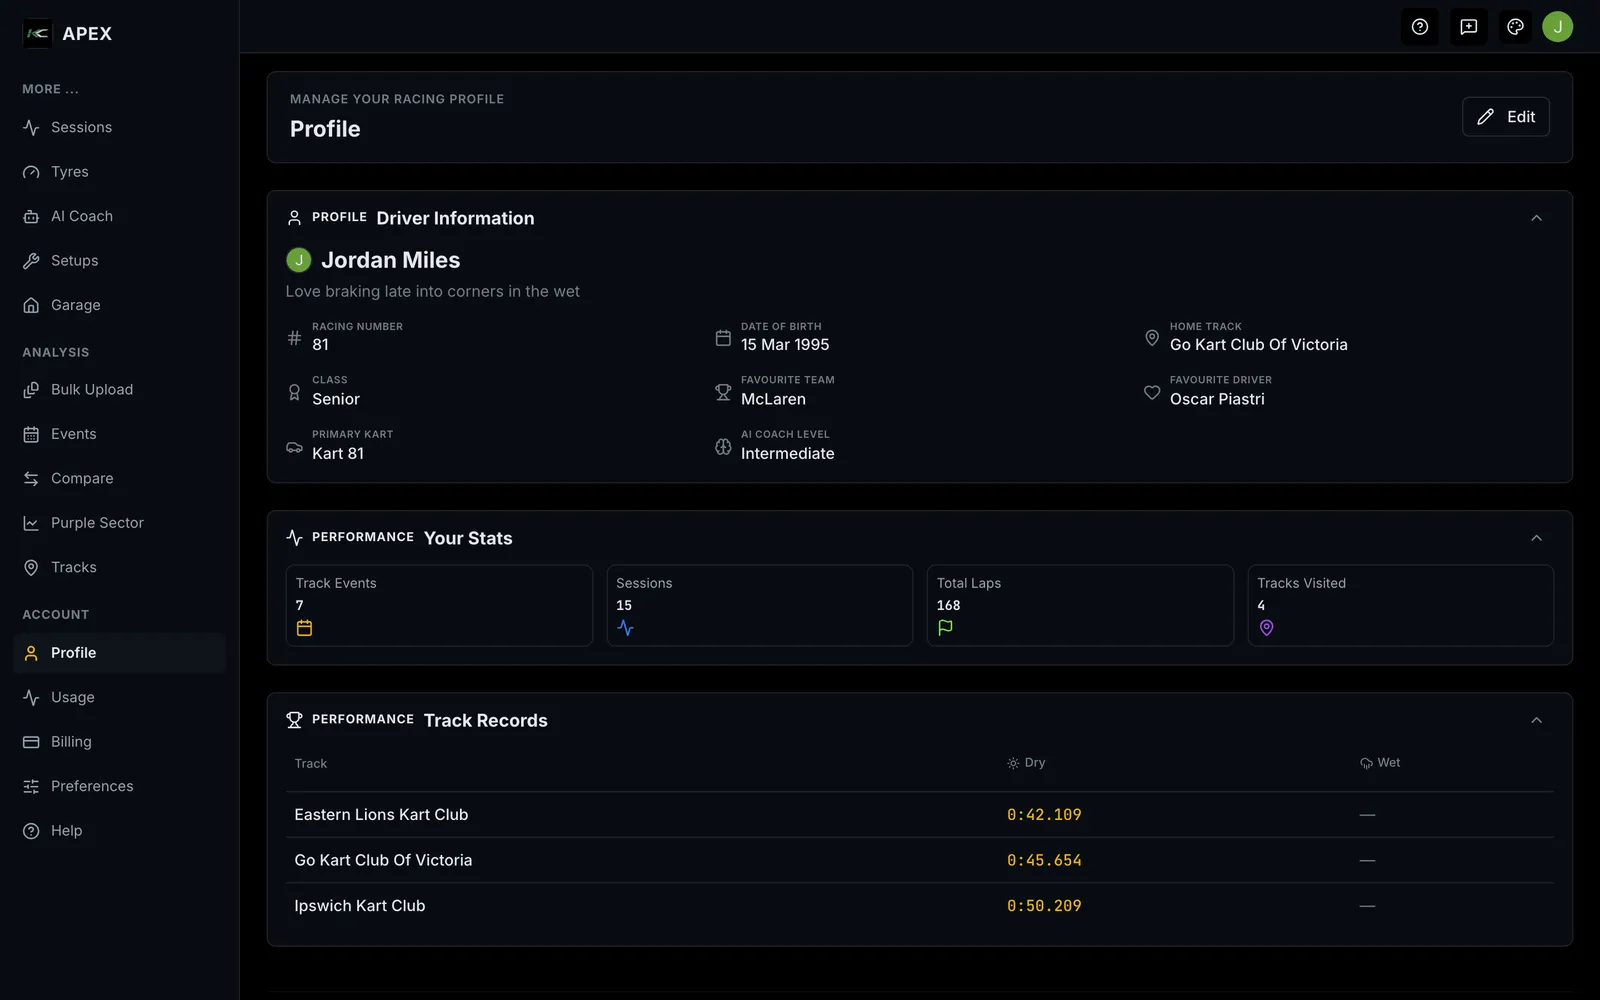Screen dimensions: 1600x1000
Task: Click the 0:50.209 dry lap time
Action: (1044, 906)
